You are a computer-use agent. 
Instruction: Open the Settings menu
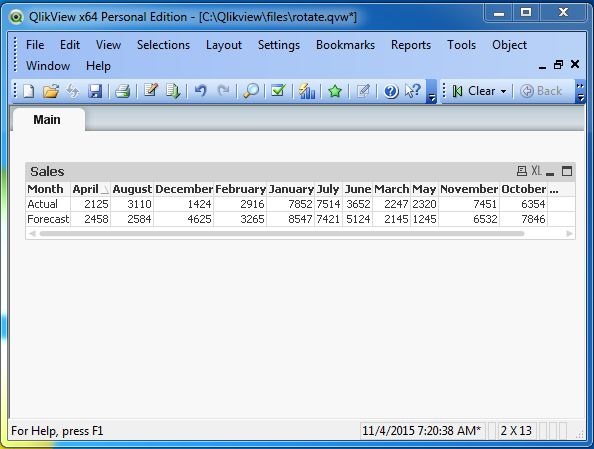pos(279,45)
